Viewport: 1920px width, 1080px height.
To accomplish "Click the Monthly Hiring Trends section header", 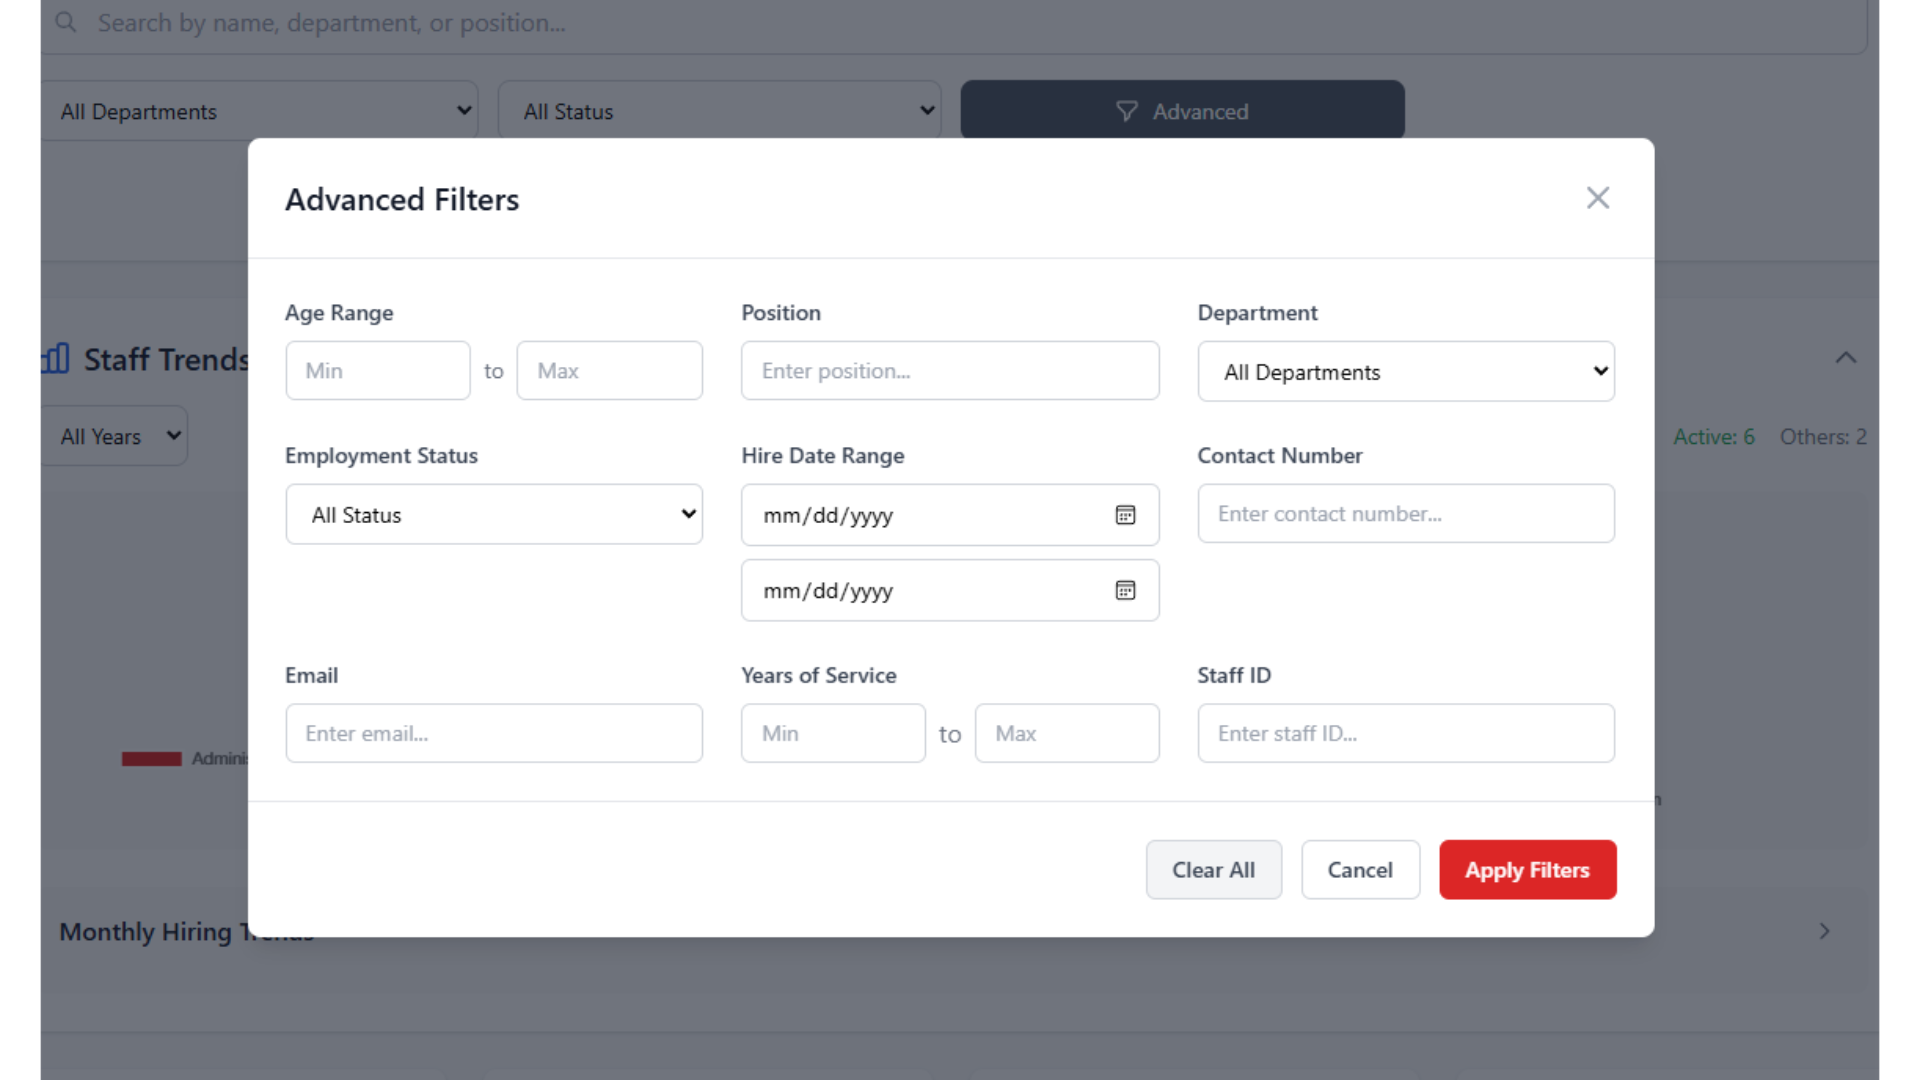I will [186, 931].
